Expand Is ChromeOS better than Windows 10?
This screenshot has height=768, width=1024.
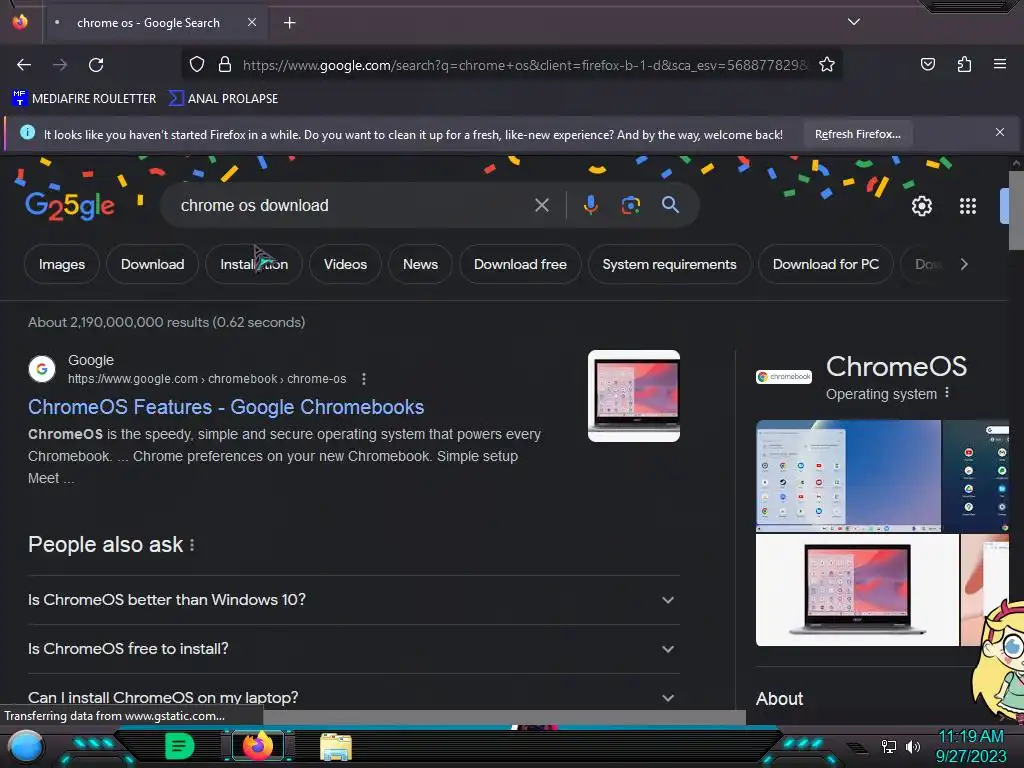353,600
